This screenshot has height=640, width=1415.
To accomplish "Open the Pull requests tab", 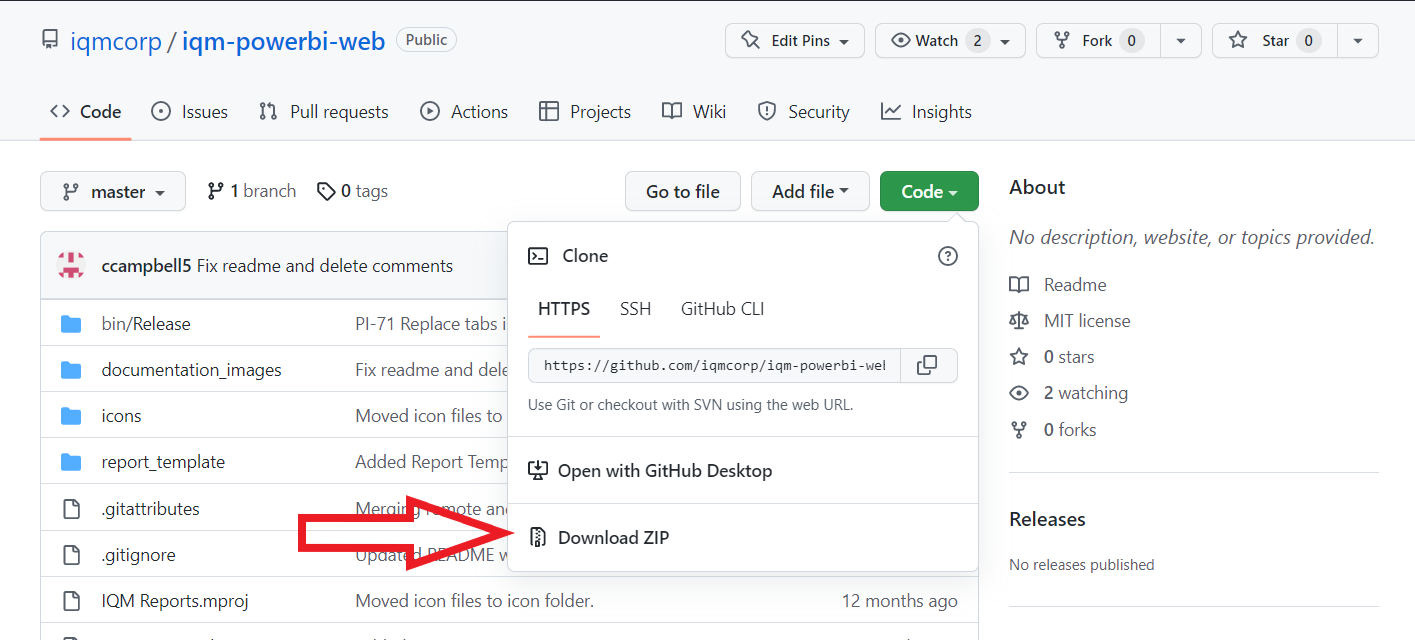I will (323, 112).
